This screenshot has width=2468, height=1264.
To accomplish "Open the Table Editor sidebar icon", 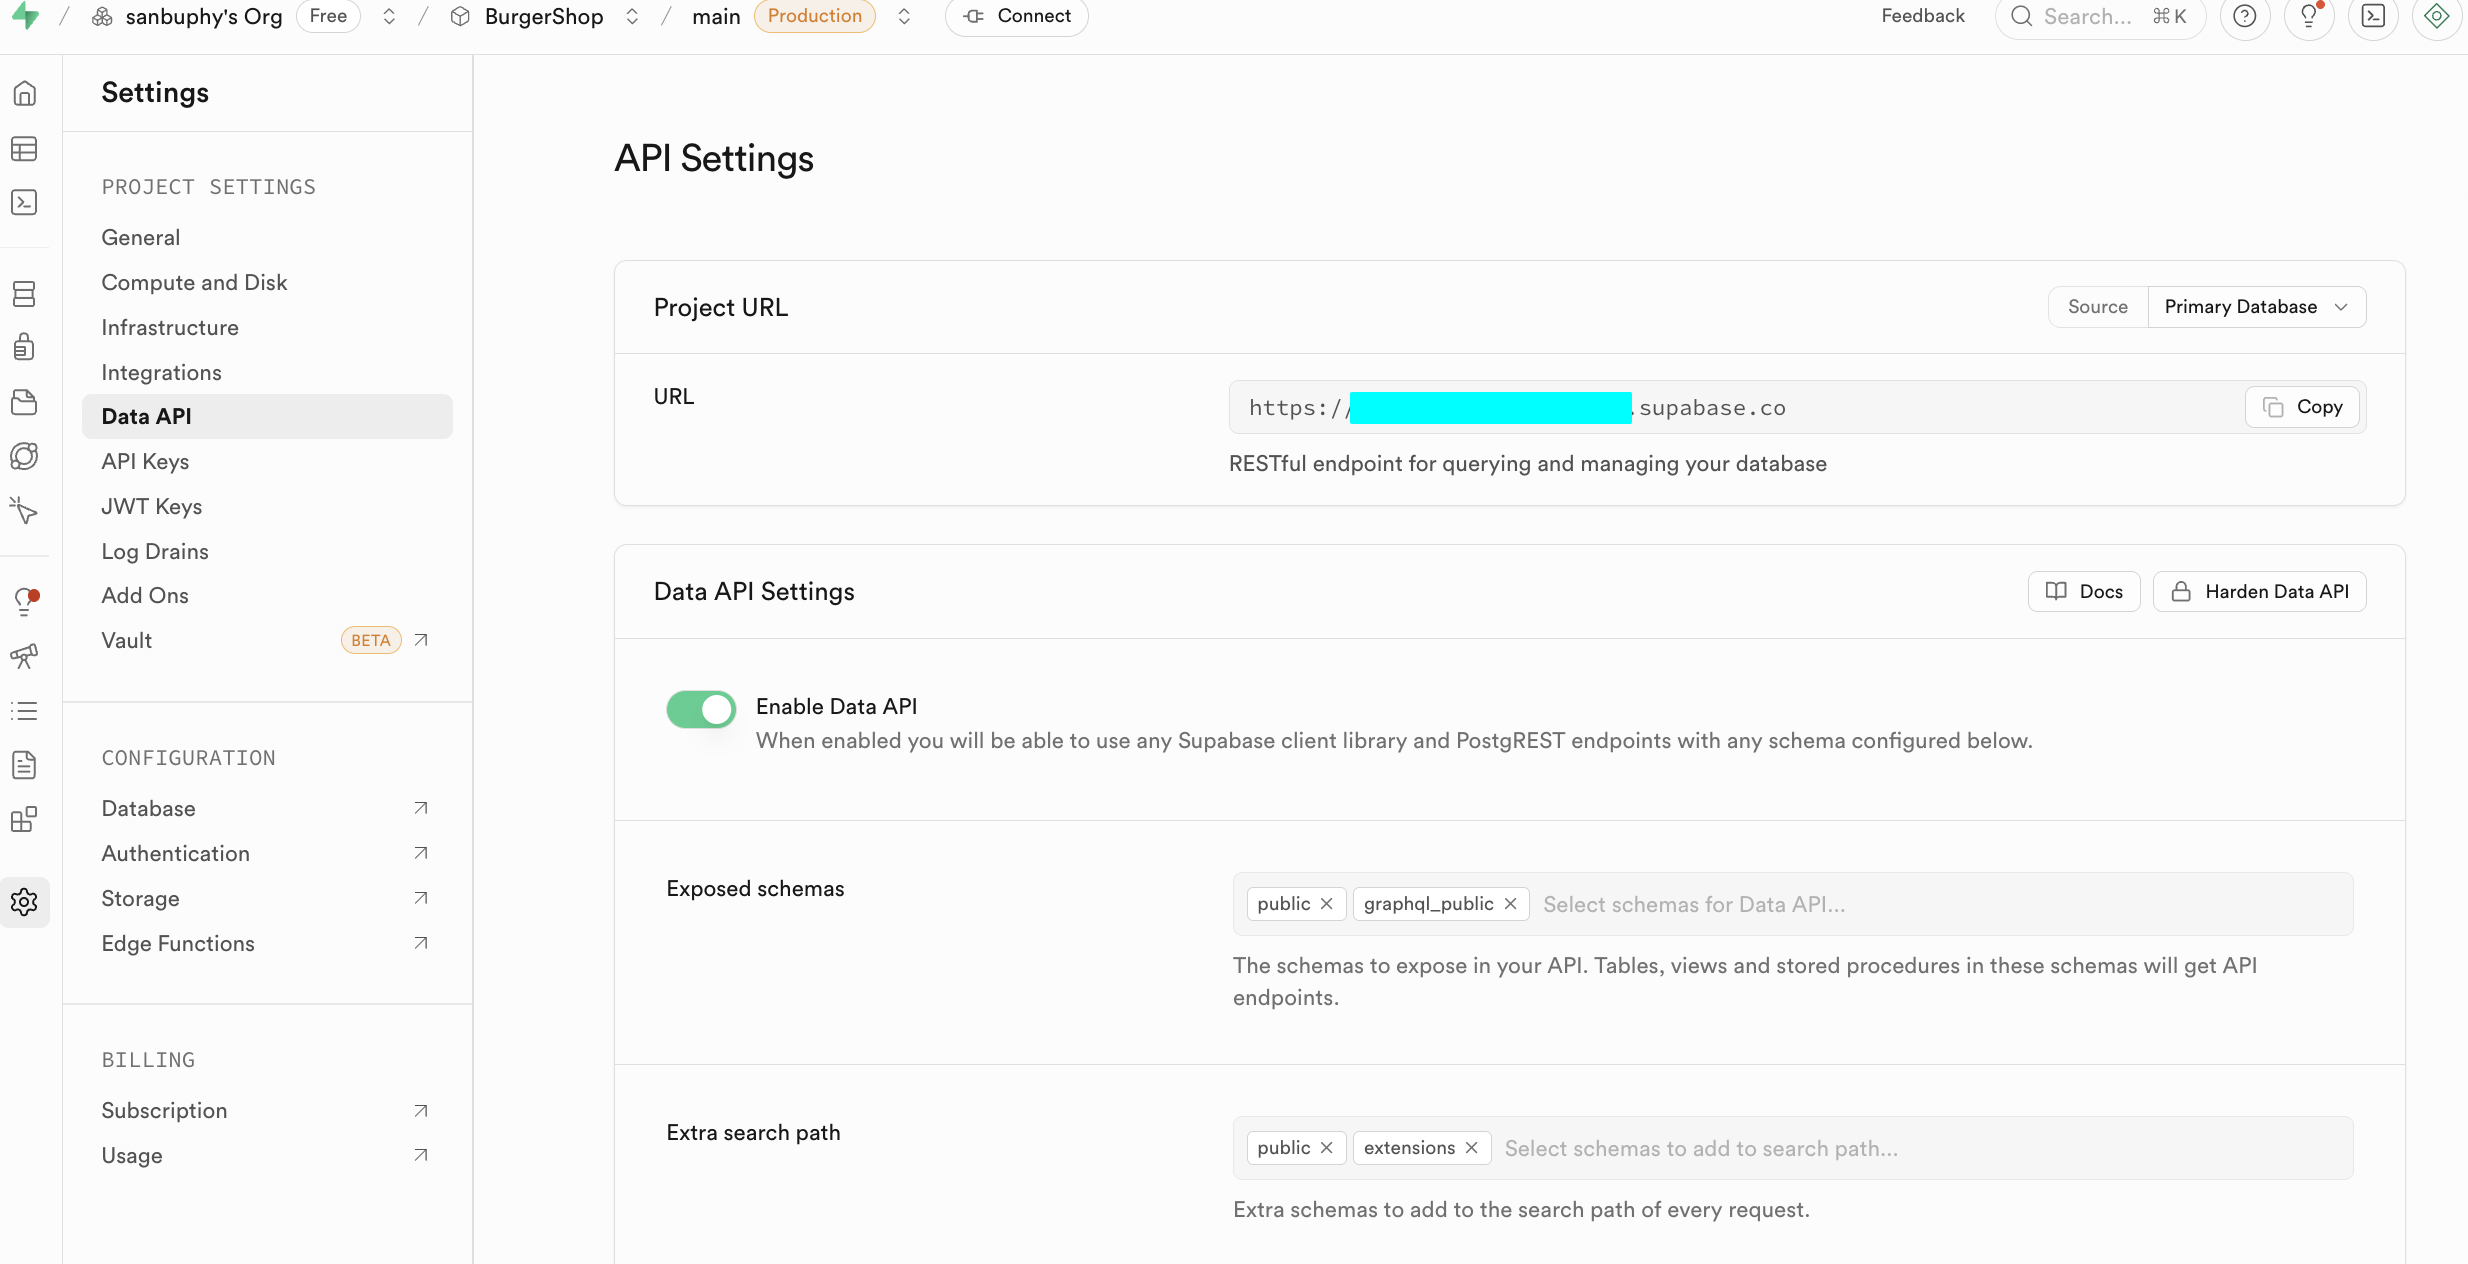I will [x=24, y=149].
